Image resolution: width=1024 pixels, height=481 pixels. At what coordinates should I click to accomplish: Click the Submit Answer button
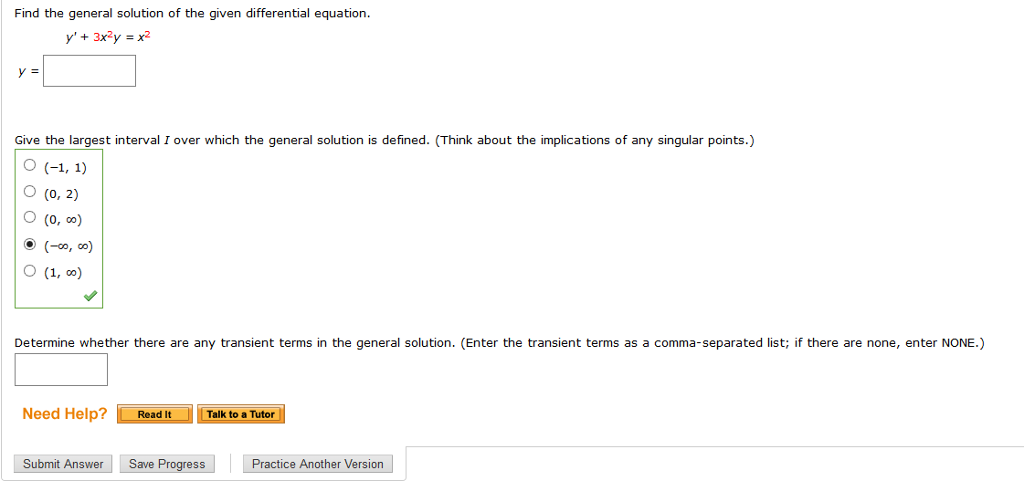click(x=63, y=464)
